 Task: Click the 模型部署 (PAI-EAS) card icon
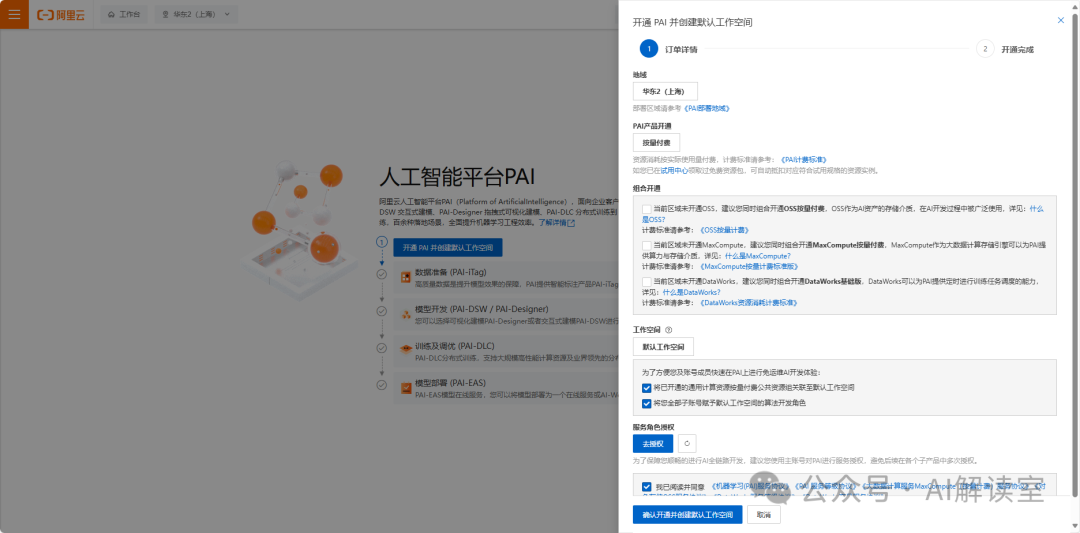pos(406,388)
